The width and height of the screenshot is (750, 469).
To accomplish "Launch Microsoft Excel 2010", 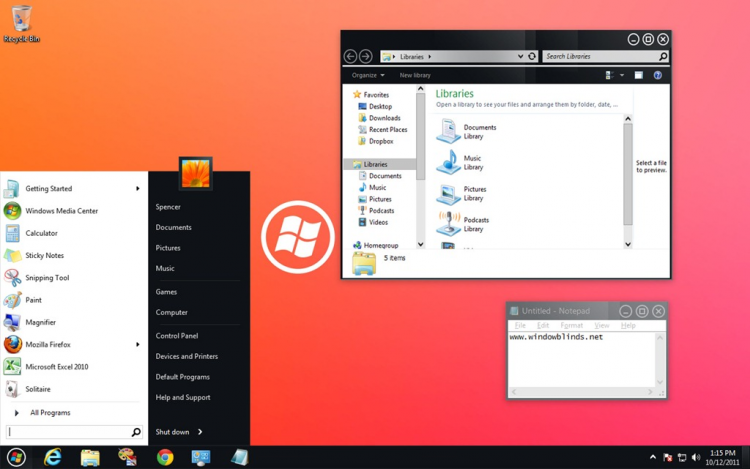I will (x=56, y=367).
